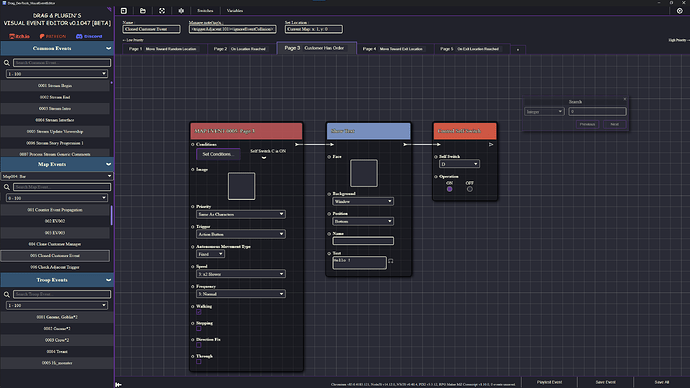Click the event Name input field
The width and height of the screenshot is (690, 388).
tap(151, 29)
